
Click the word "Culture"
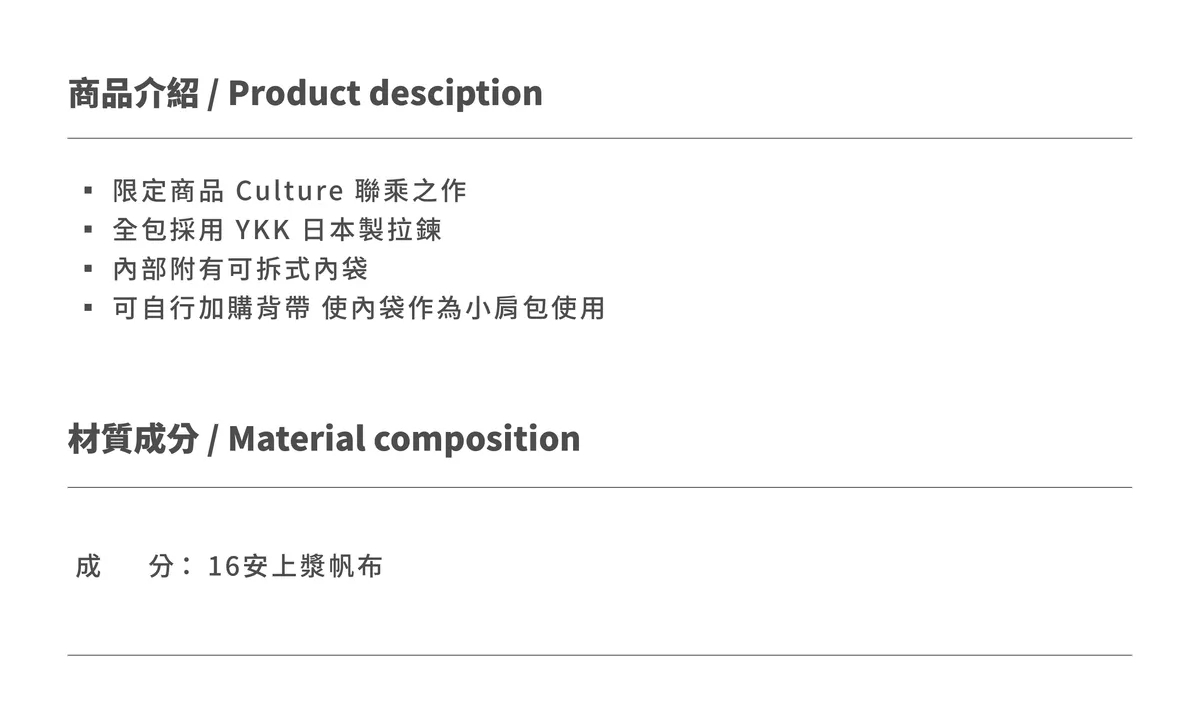[x=290, y=190]
